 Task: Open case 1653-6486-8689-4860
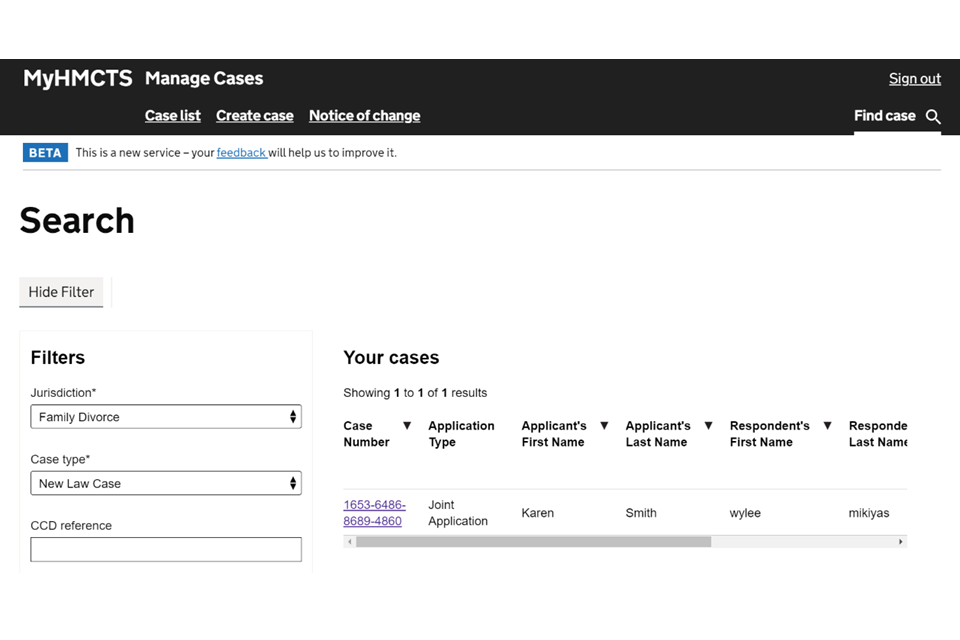pyautogui.click(x=373, y=513)
